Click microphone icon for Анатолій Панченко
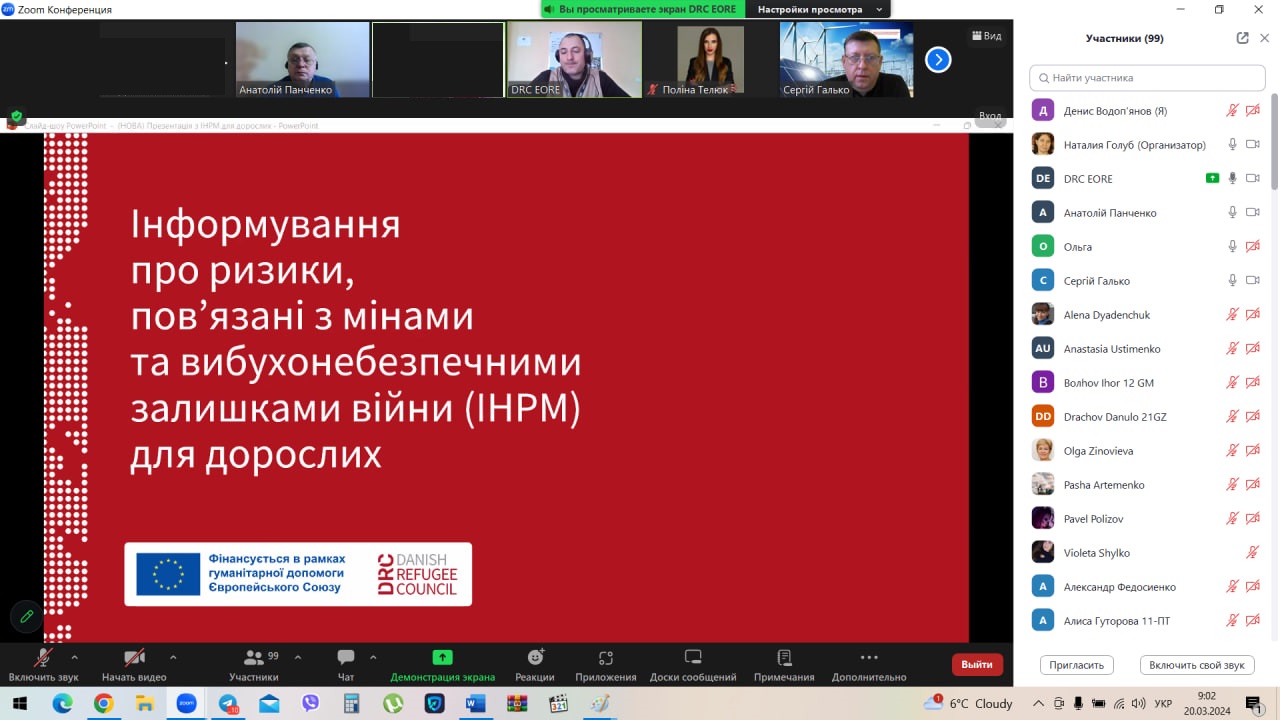Viewport: 1280px width, 720px height. [1232, 213]
